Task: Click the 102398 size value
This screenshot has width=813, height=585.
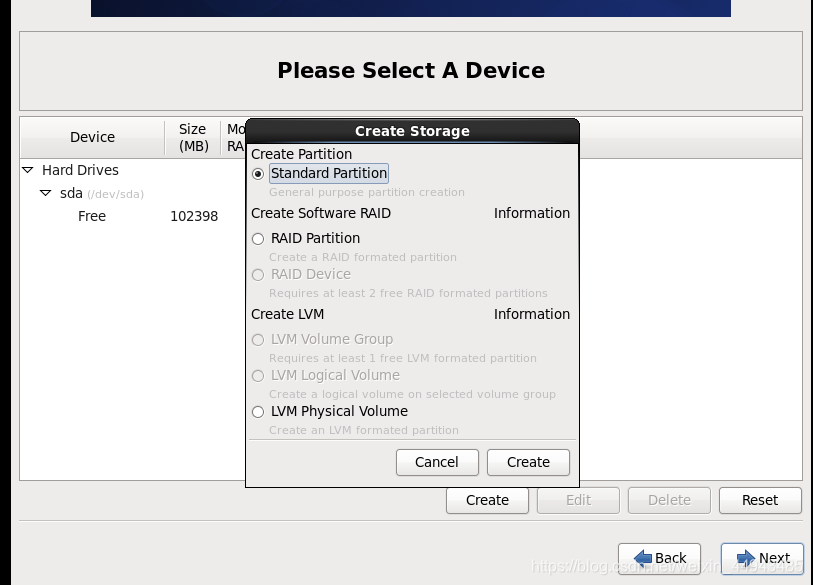Action: click(x=194, y=216)
